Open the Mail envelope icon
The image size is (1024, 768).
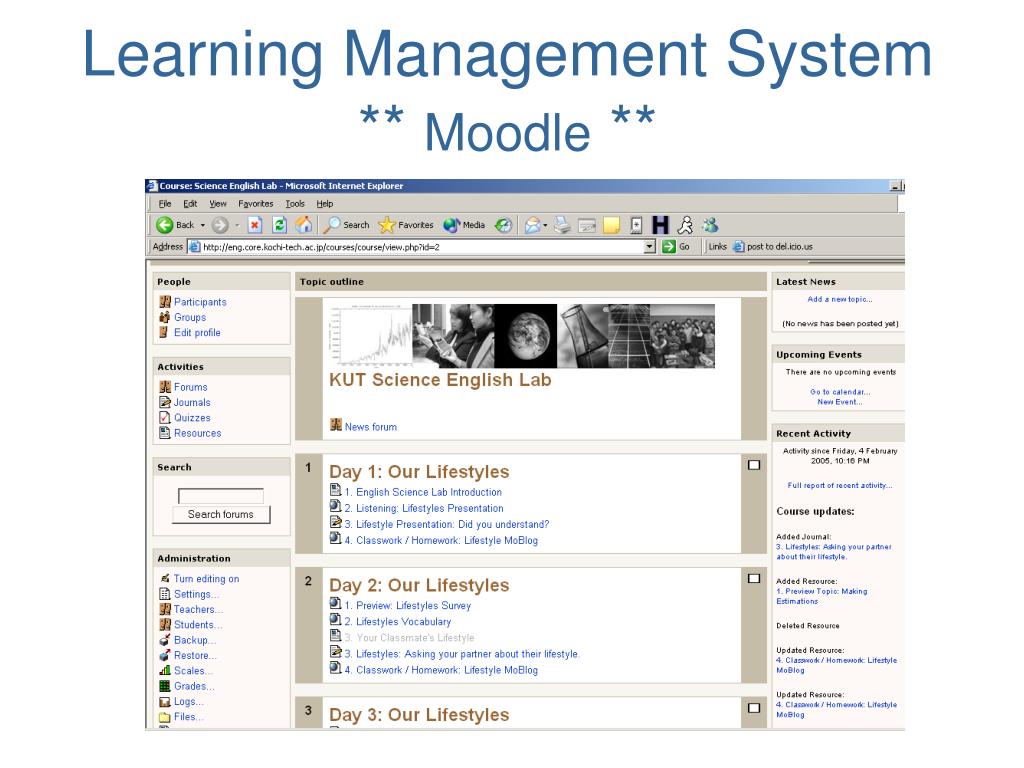click(x=533, y=225)
